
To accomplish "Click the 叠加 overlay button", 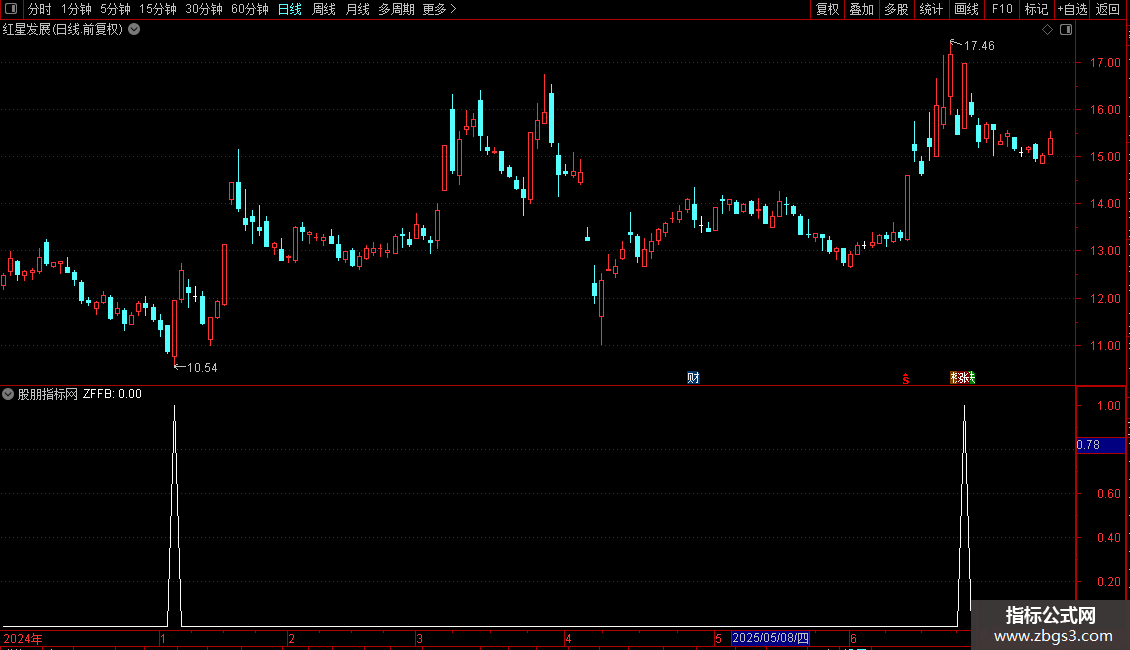I will tap(861, 9).
